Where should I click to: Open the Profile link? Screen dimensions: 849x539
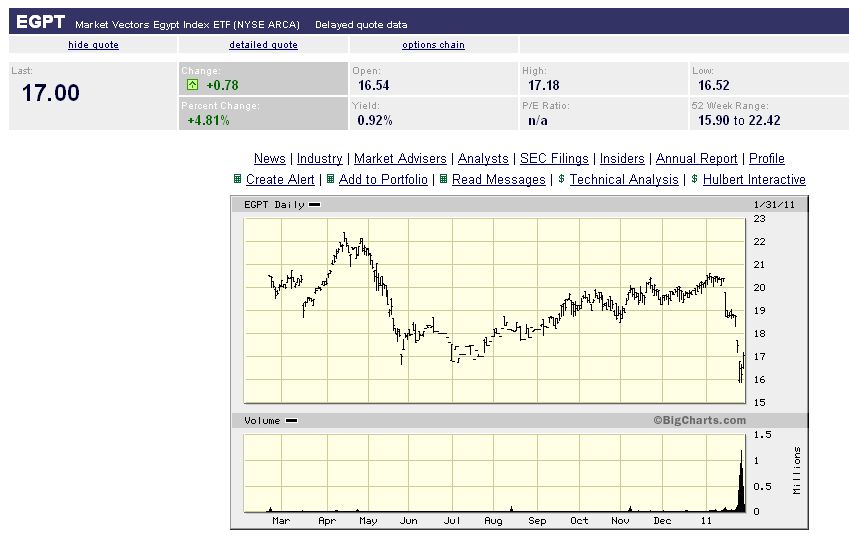(767, 159)
